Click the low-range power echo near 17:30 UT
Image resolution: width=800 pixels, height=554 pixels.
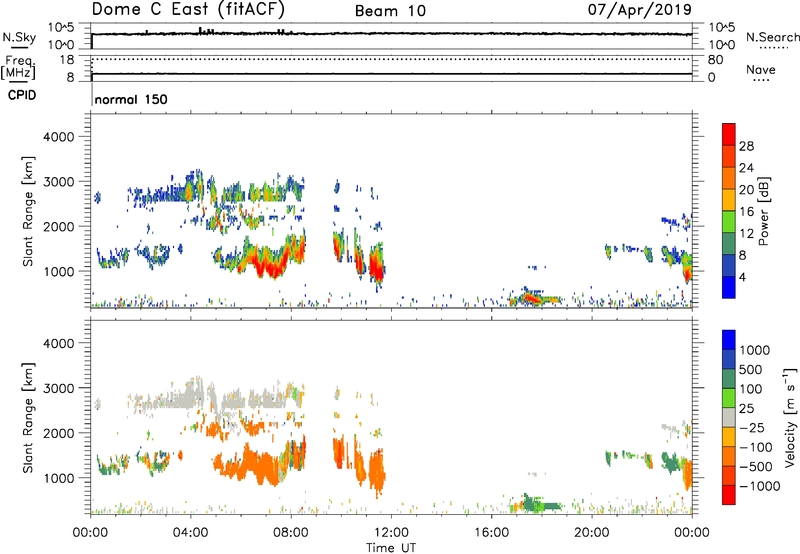click(x=533, y=297)
